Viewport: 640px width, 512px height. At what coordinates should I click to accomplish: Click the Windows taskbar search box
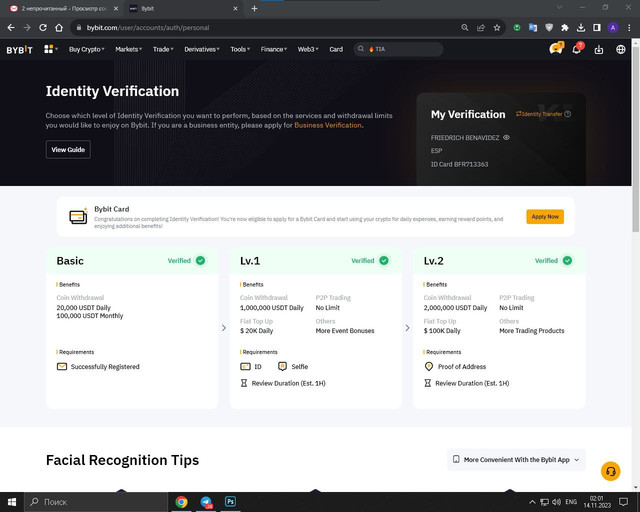coord(96,502)
